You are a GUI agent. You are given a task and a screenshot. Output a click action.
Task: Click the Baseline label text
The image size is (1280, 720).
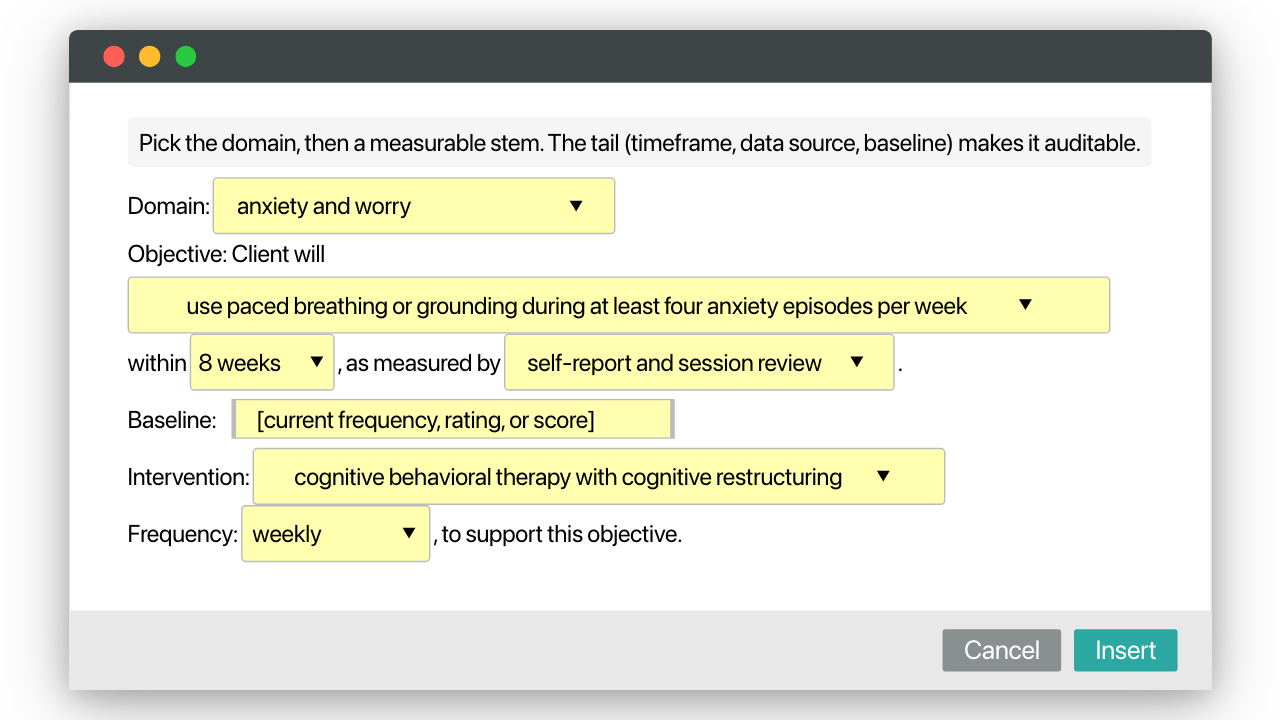pyautogui.click(x=172, y=420)
